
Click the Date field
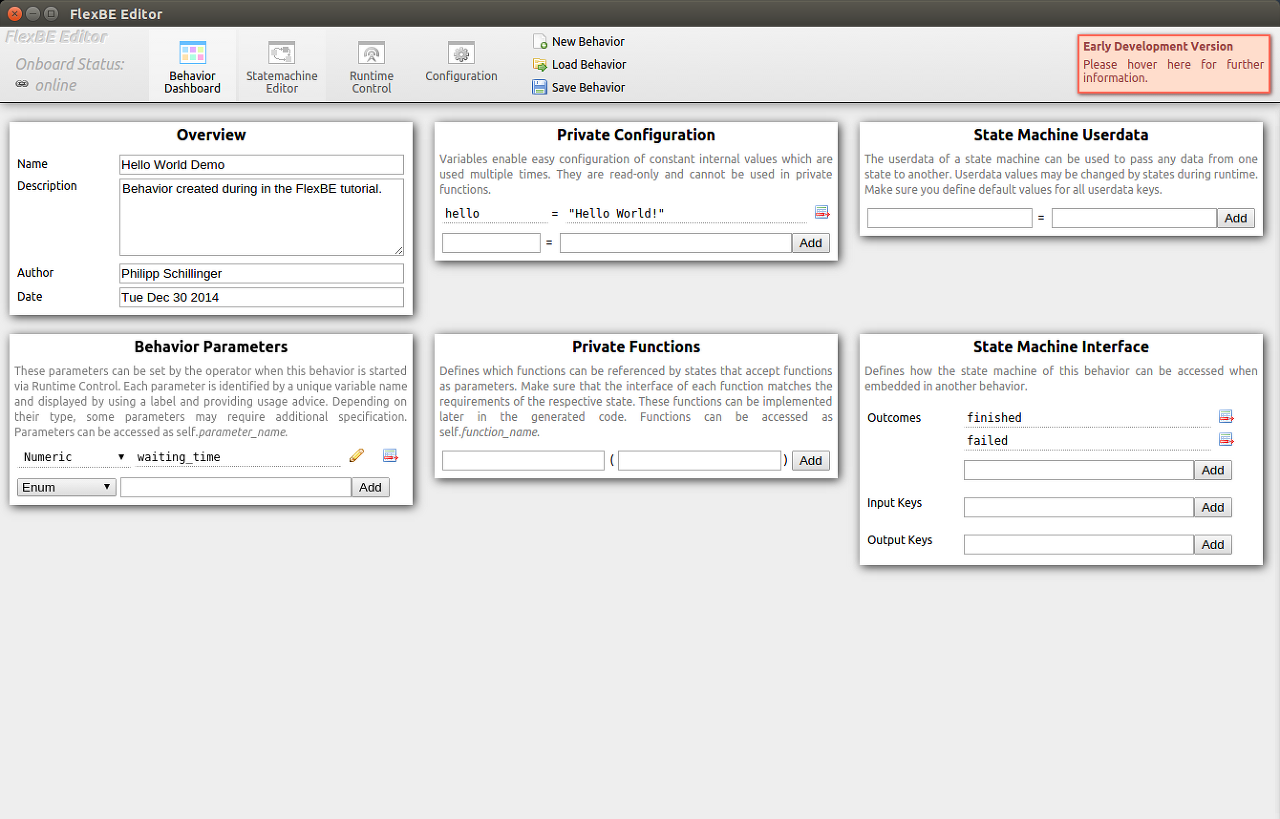tap(261, 298)
